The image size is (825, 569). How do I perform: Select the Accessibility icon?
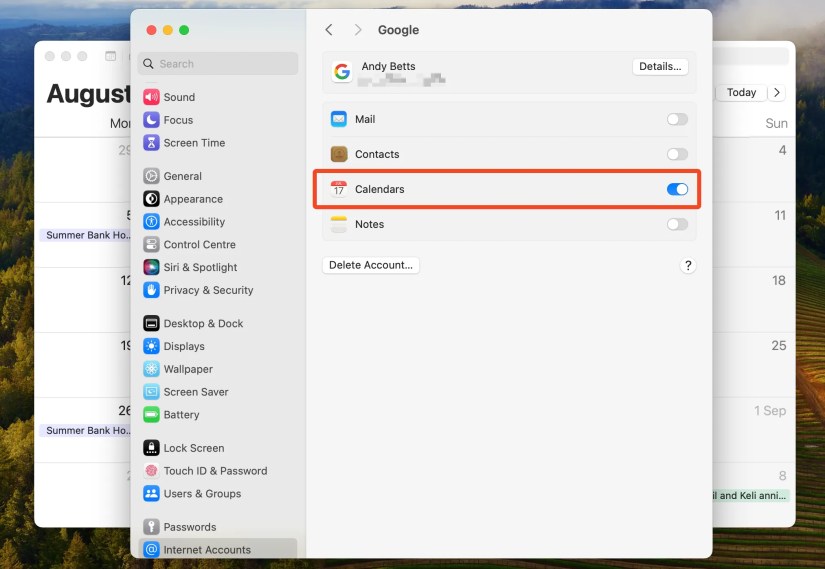[151, 222]
